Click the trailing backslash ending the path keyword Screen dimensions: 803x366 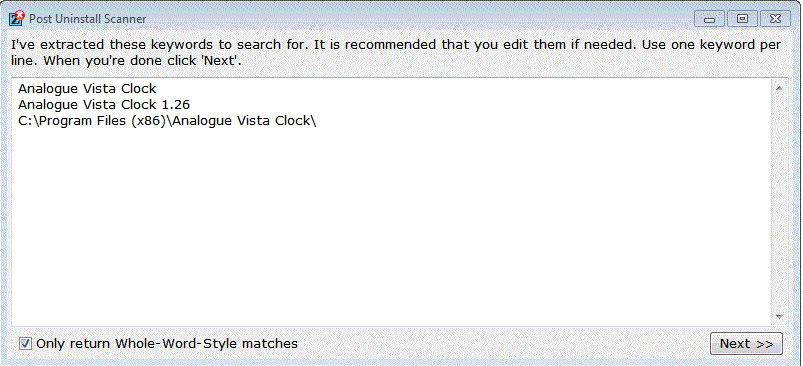(313, 121)
